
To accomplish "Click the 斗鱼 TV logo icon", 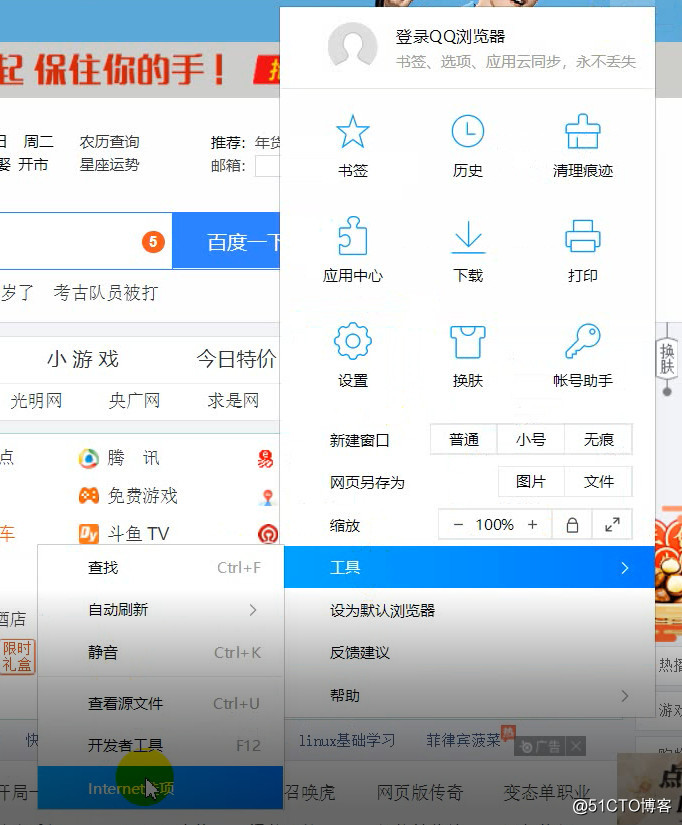I will [x=88, y=534].
